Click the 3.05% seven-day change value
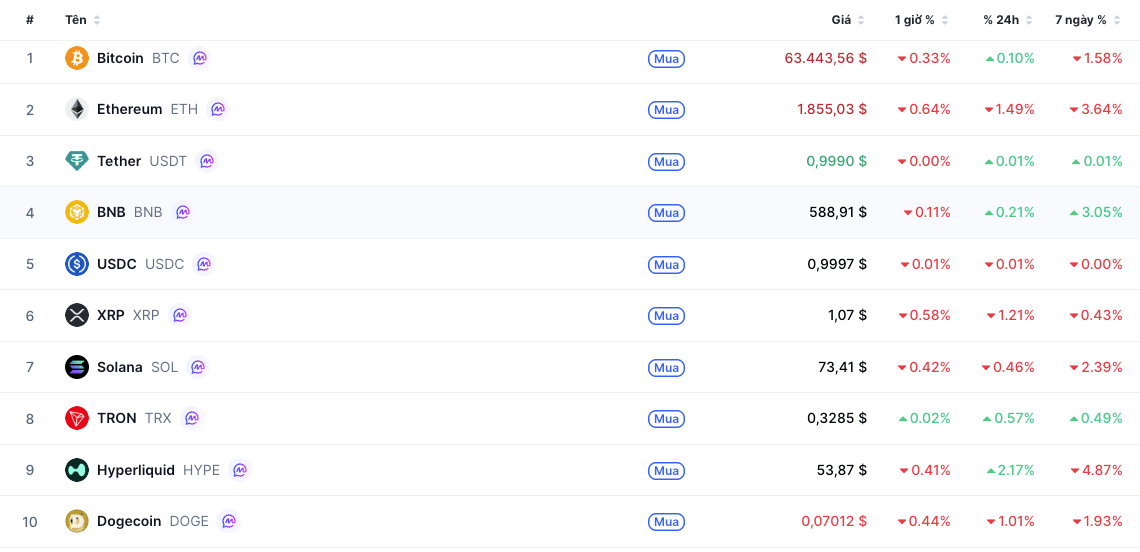The height and width of the screenshot is (552, 1140). pos(1096,212)
